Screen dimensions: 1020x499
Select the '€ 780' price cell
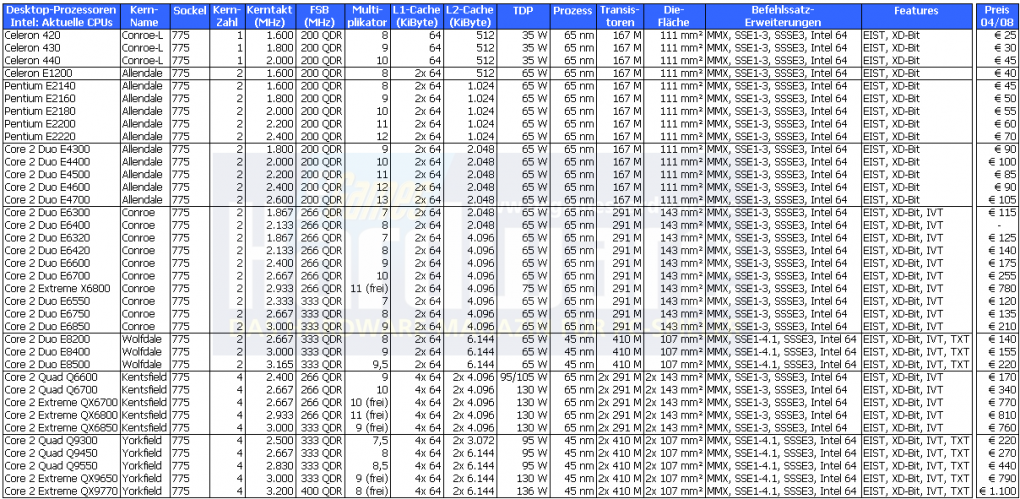[996, 288]
